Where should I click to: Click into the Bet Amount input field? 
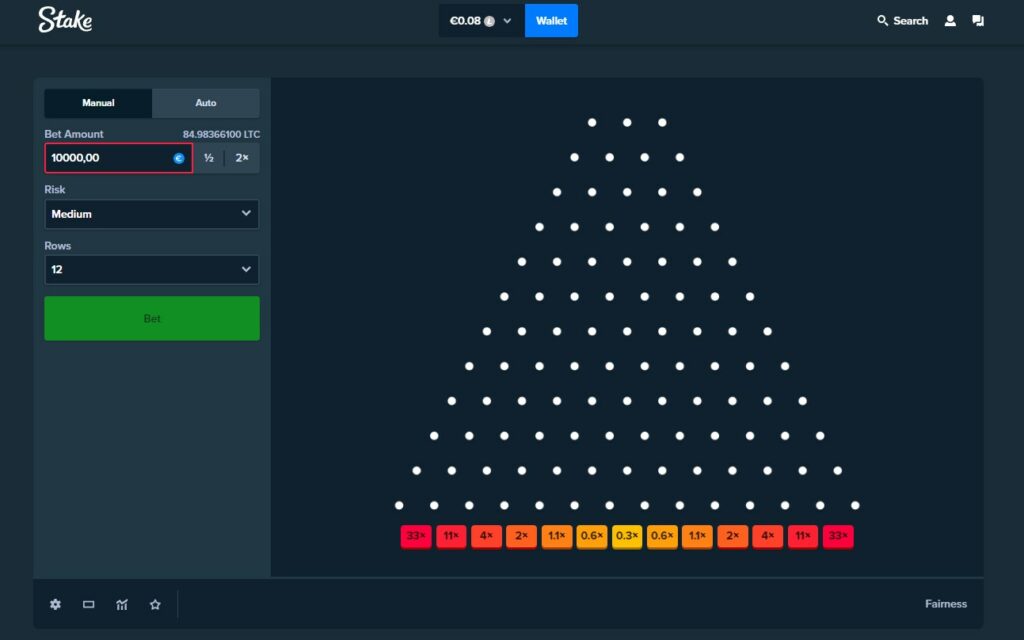point(108,158)
